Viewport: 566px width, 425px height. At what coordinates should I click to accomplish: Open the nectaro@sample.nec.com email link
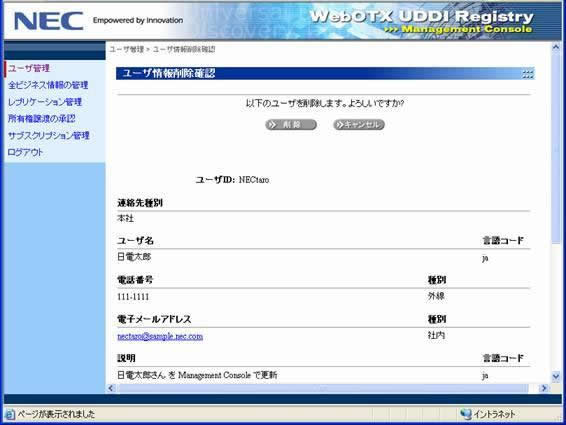(160, 336)
